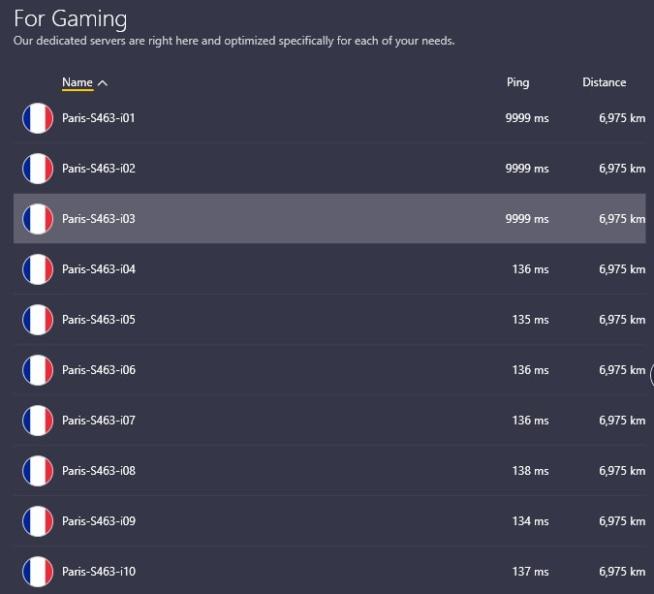The image size is (654, 594).
Task: Click the scroll handle at right edge
Action: (651, 375)
